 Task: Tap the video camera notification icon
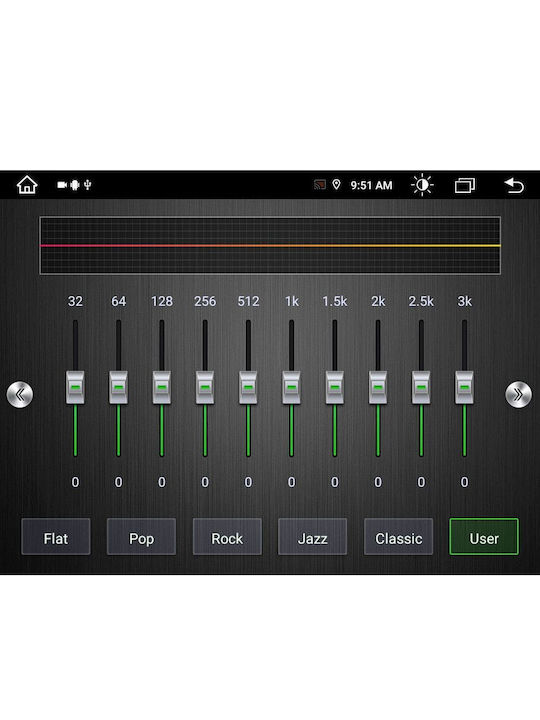pos(62,185)
